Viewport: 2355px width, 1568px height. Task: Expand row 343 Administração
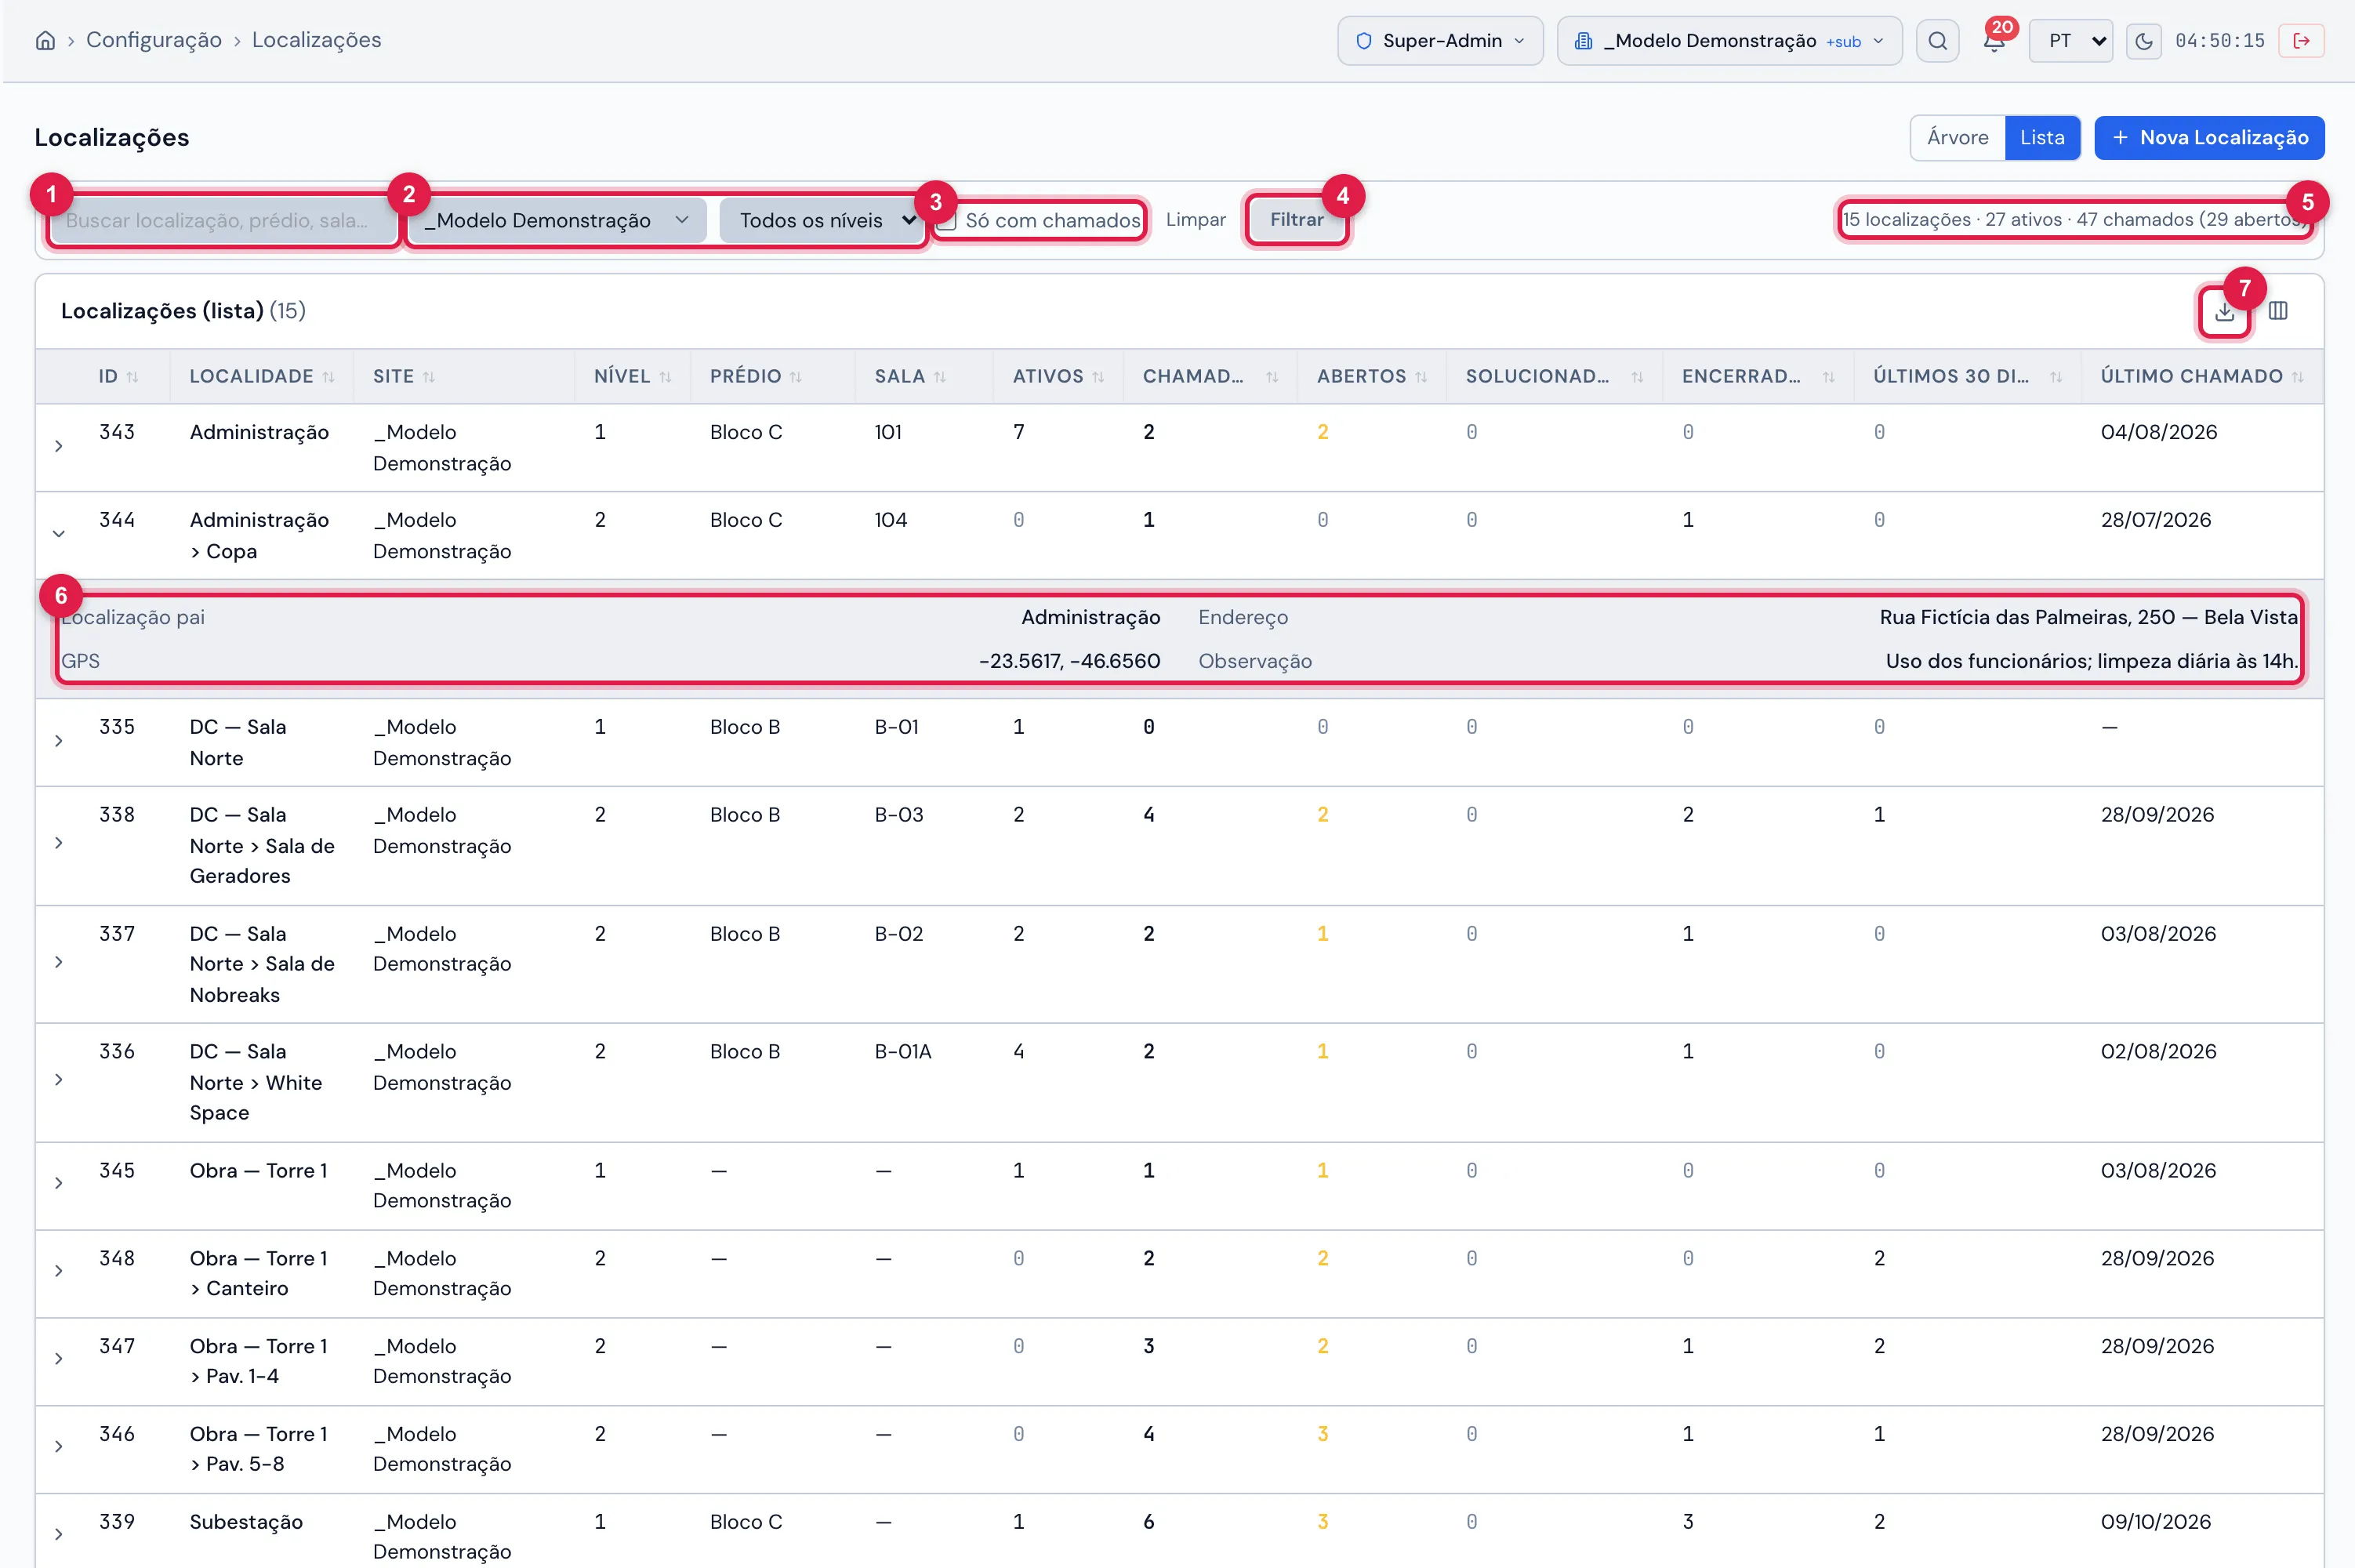(x=59, y=447)
